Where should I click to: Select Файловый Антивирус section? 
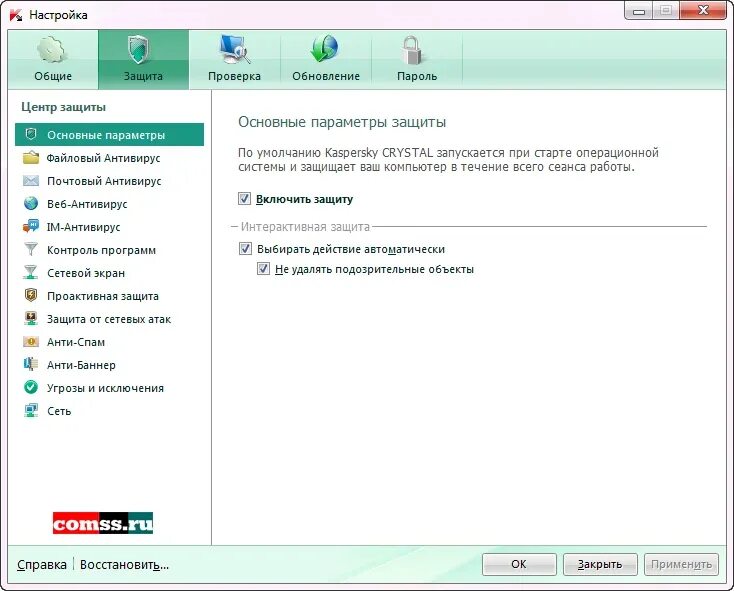tap(110, 158)
